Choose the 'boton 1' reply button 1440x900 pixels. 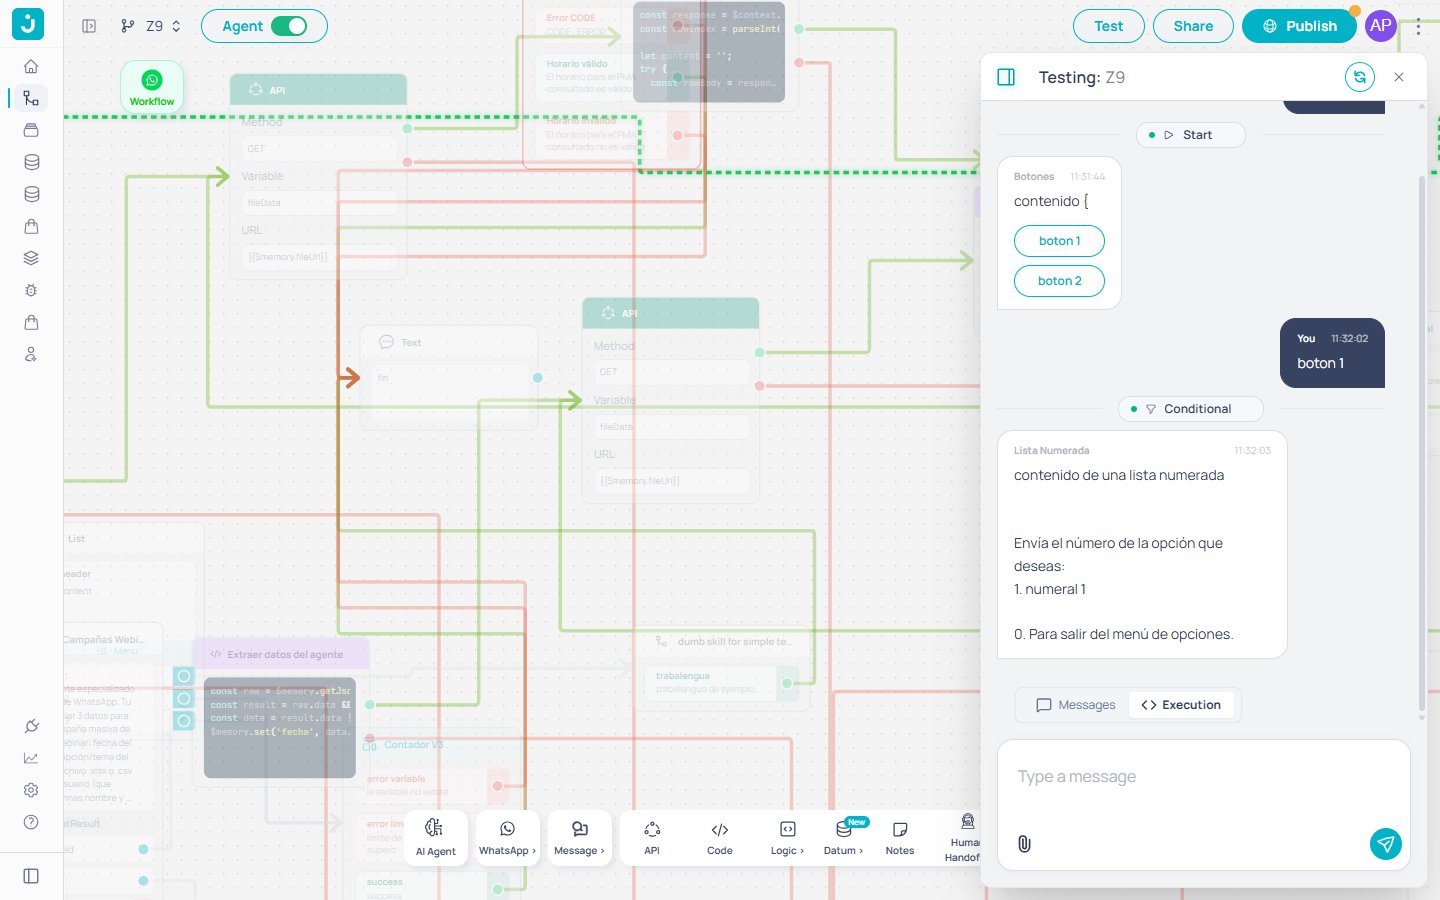pos(1059,241)
